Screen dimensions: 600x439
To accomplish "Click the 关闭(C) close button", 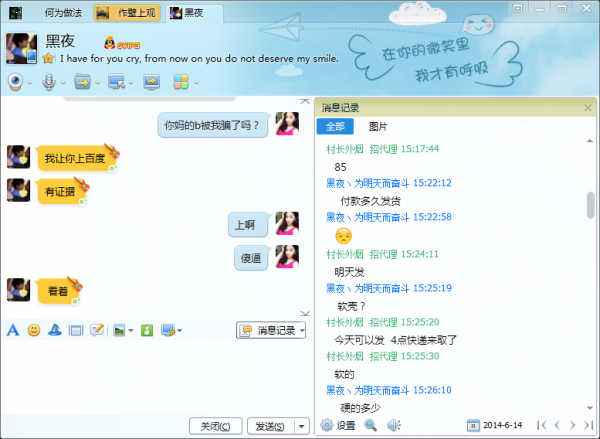I will [x=215, y=426].
